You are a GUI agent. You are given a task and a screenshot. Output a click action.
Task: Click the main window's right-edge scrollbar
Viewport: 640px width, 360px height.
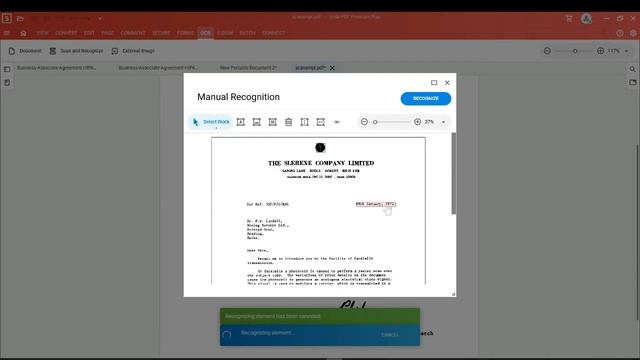638,232
